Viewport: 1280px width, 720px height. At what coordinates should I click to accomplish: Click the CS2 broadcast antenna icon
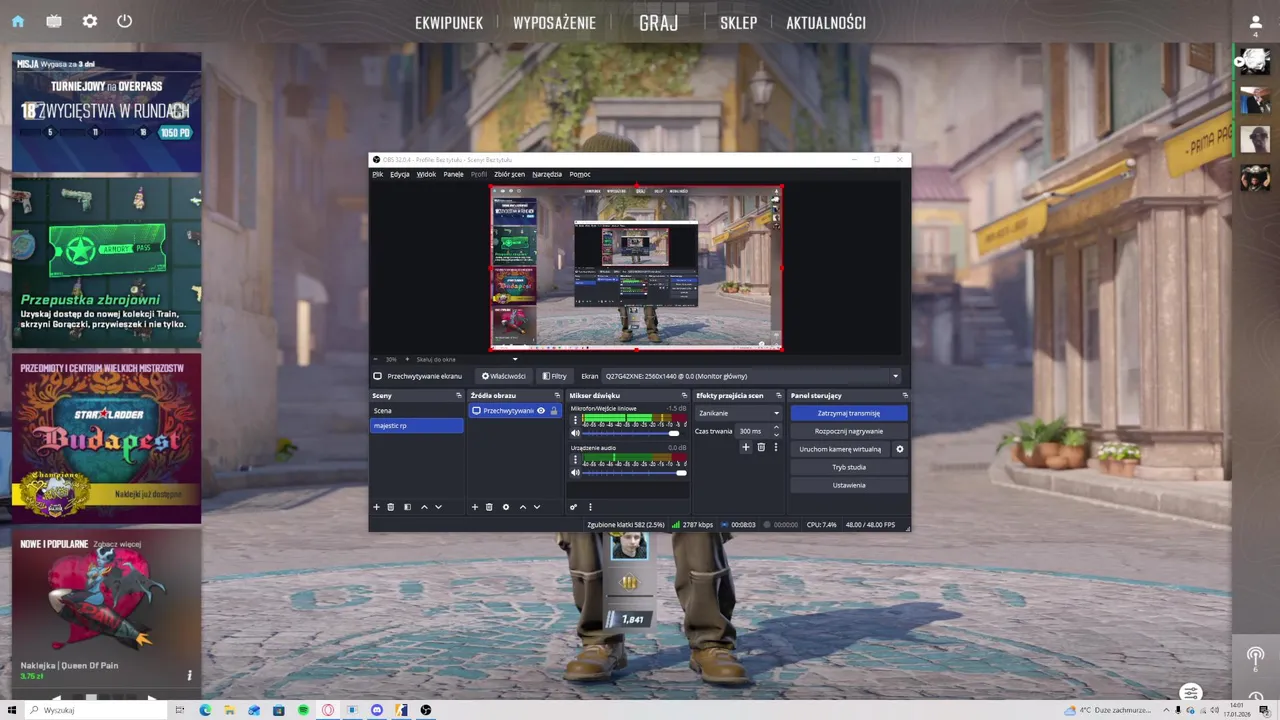pos(1255,655)
